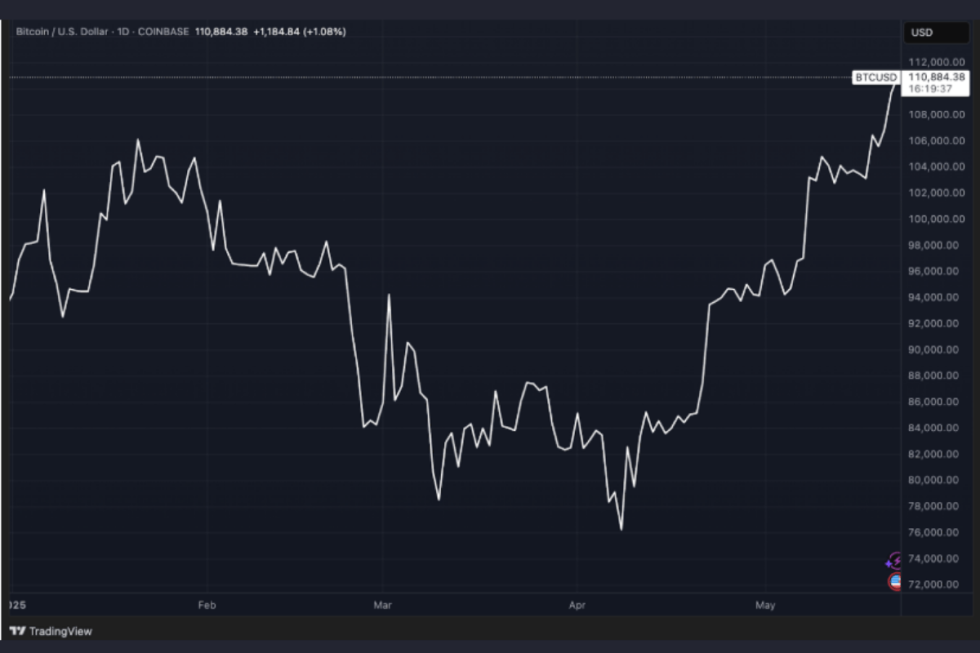Click the May label on the time axis
This screenshot has width=980, height=653.
point(765,605)
